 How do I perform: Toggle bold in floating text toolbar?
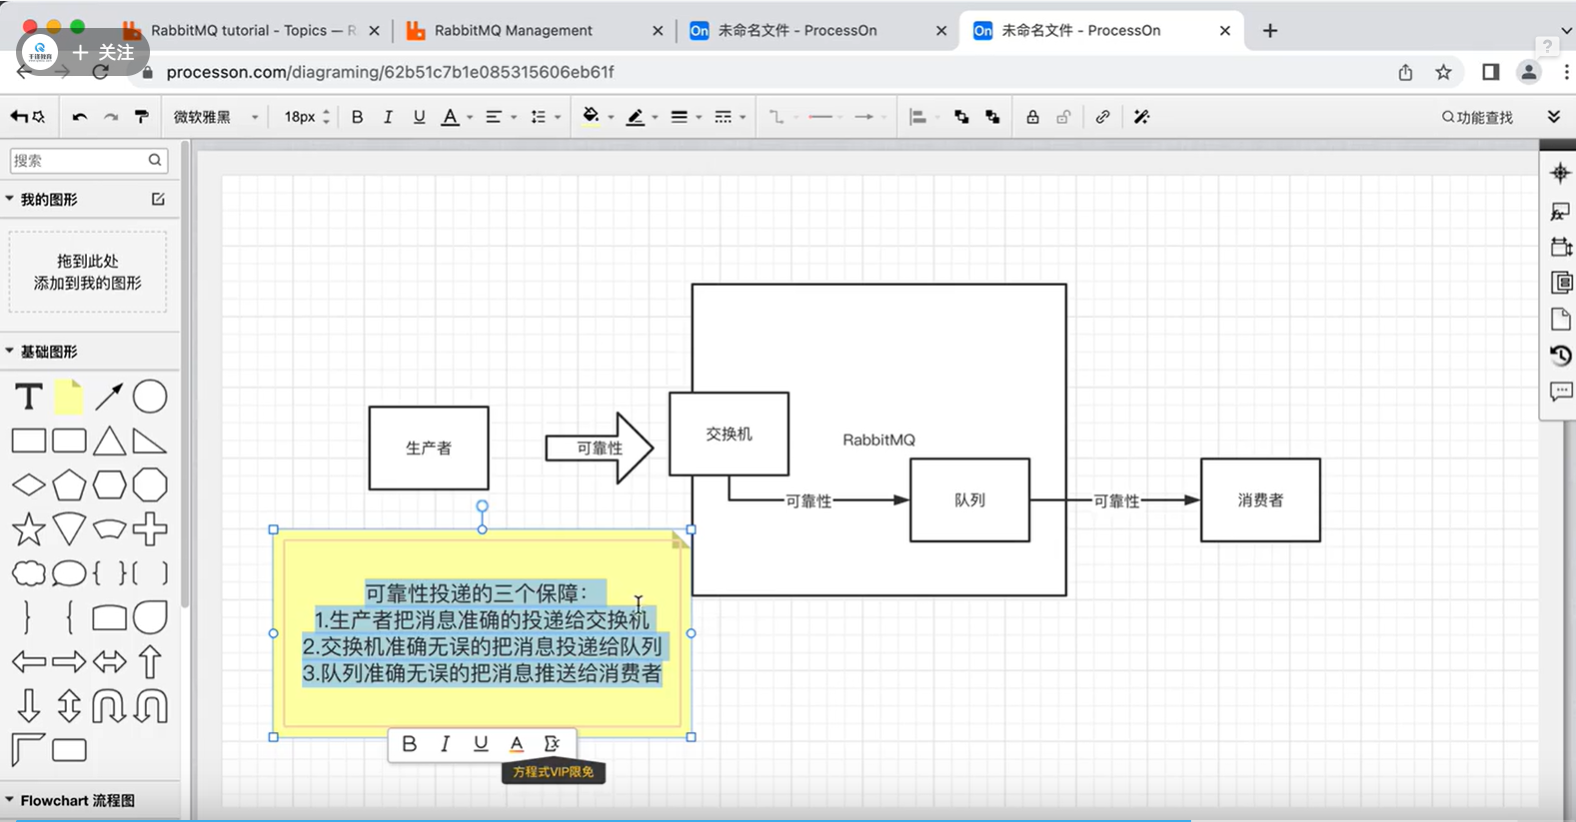tap(409, 743)
